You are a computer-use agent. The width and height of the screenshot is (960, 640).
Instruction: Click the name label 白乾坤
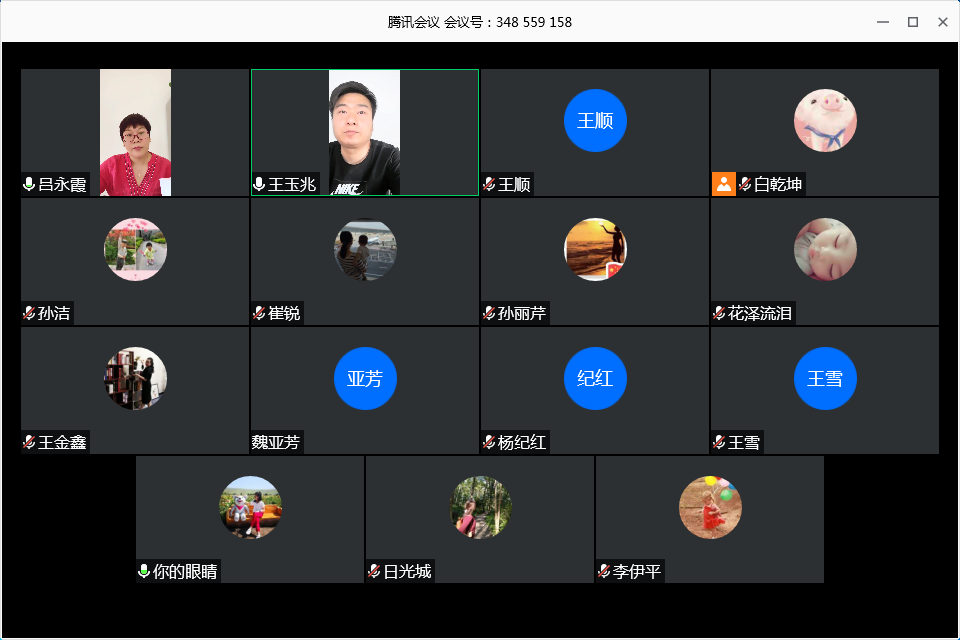(778, 184)
